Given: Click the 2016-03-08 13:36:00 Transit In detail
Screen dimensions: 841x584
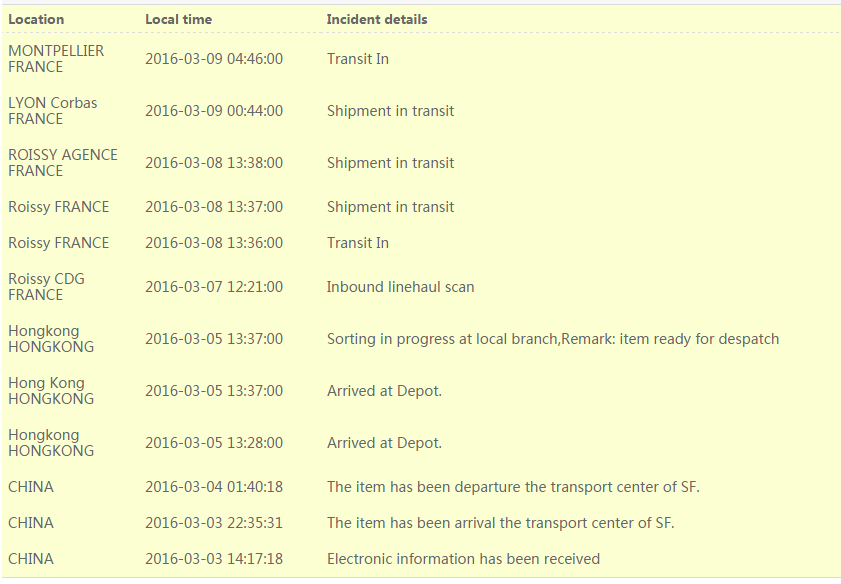Looking at the screenshot, I should [358, 243].
